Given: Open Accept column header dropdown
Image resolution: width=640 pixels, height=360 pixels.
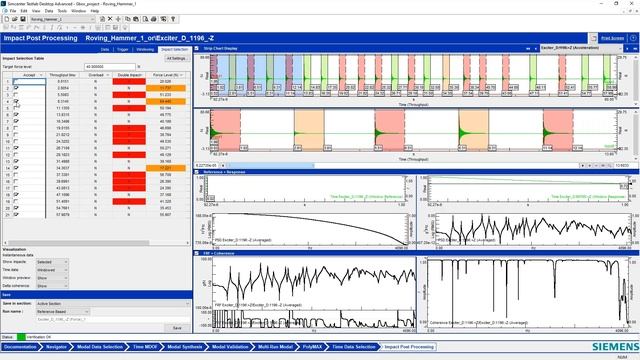Looking at the screenshot, I should [40, 75].
